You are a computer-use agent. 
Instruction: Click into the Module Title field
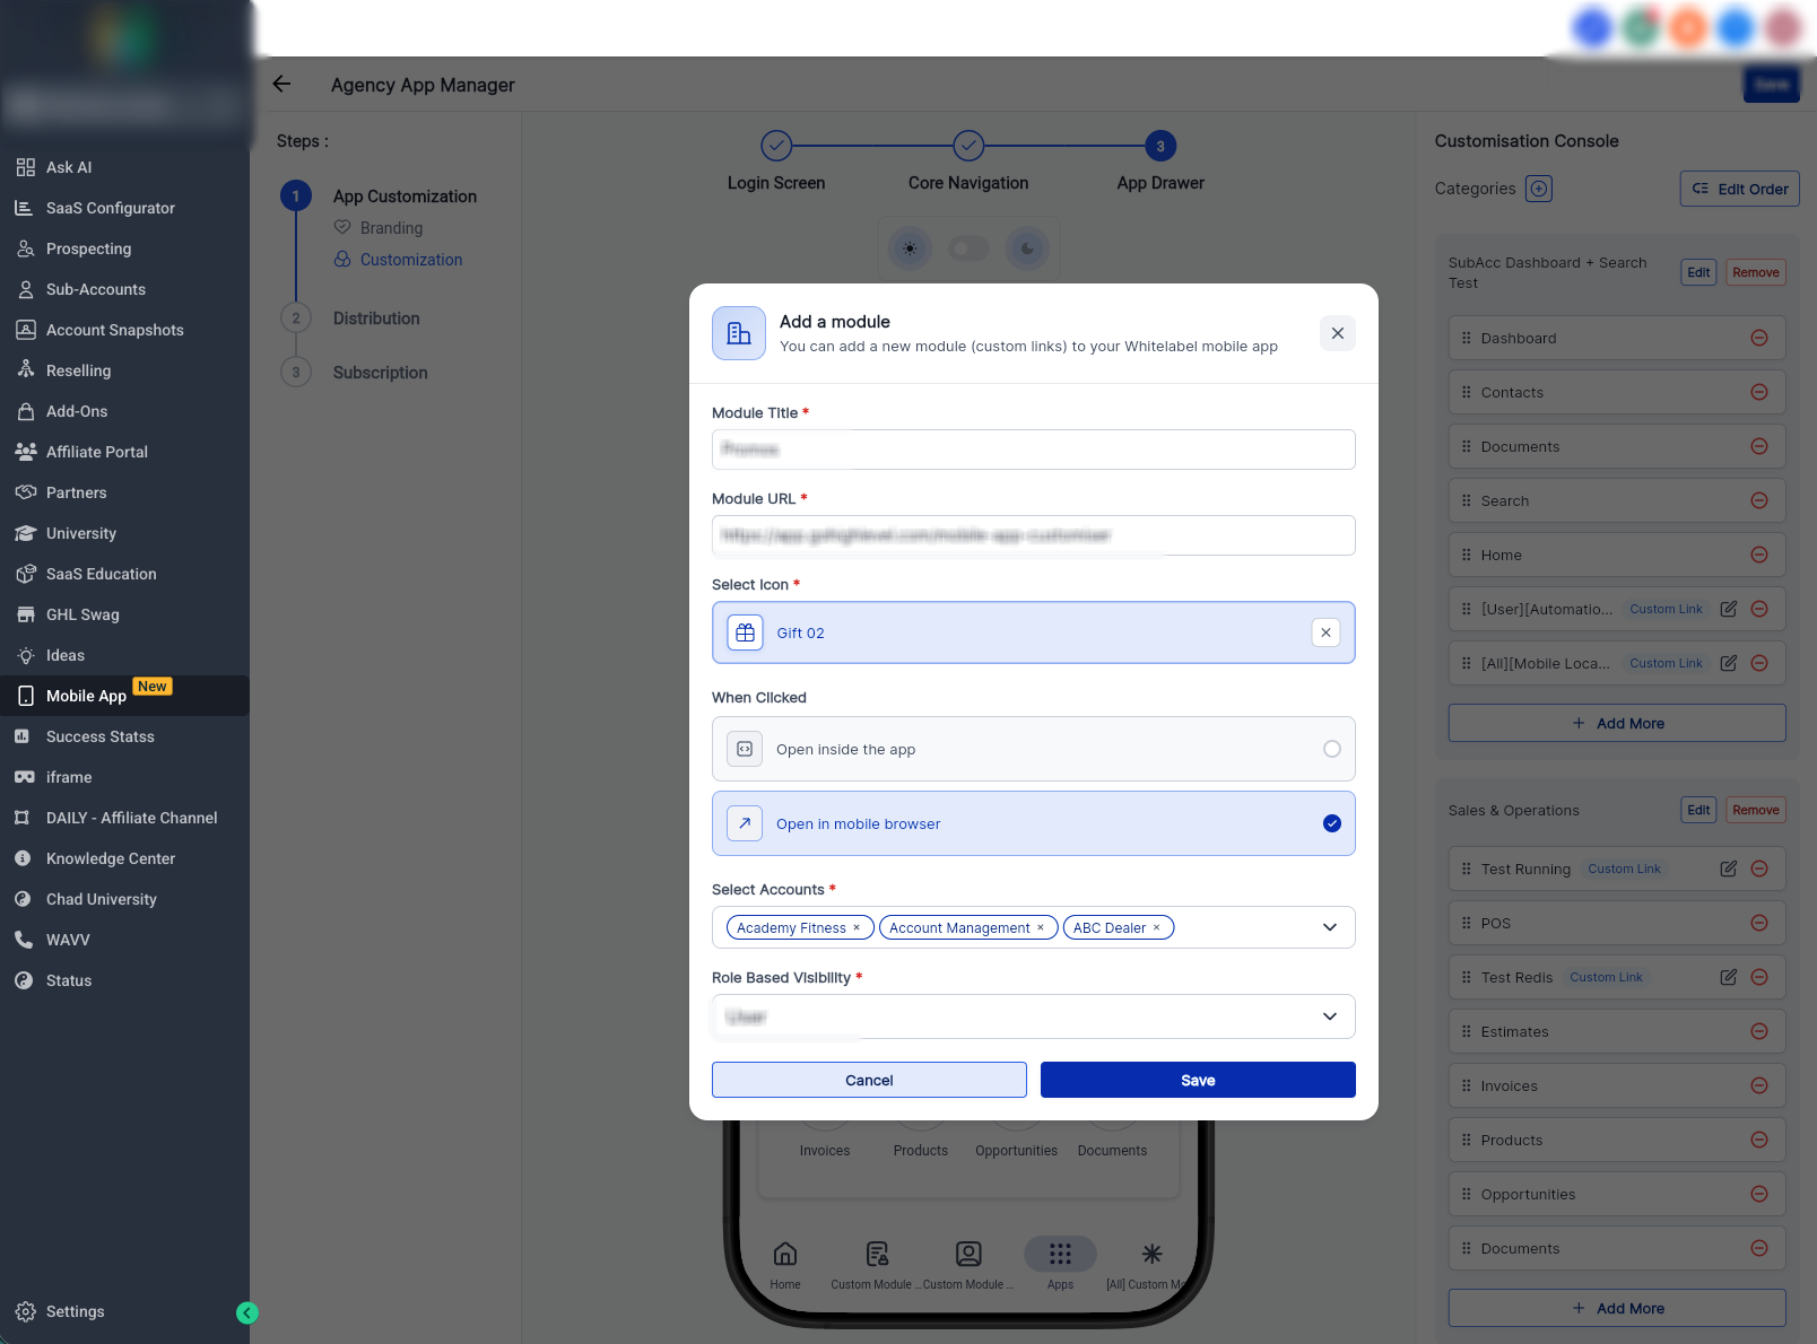click(x=1033, y=450)
